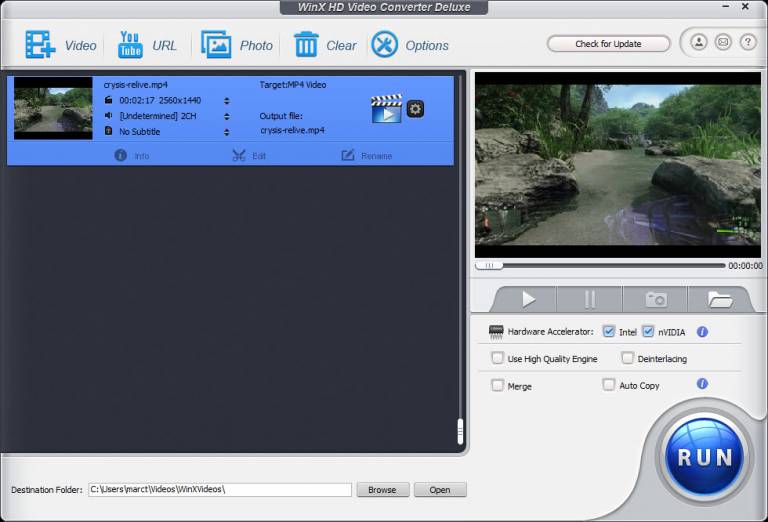Clear the file list with trash icon
This screenshot has height=522, width=768.
325,45
